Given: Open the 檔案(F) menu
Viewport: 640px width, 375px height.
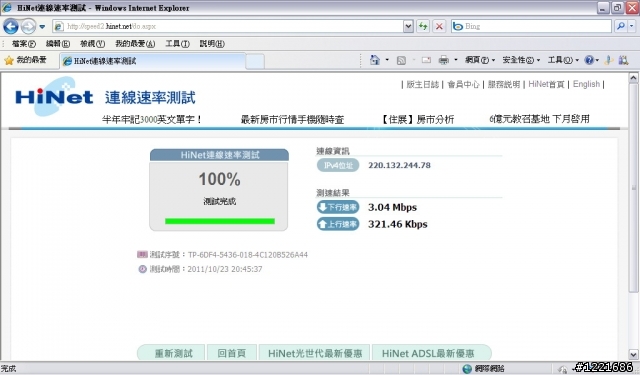Looking at the screenshot, I should (x=23, y=44).
